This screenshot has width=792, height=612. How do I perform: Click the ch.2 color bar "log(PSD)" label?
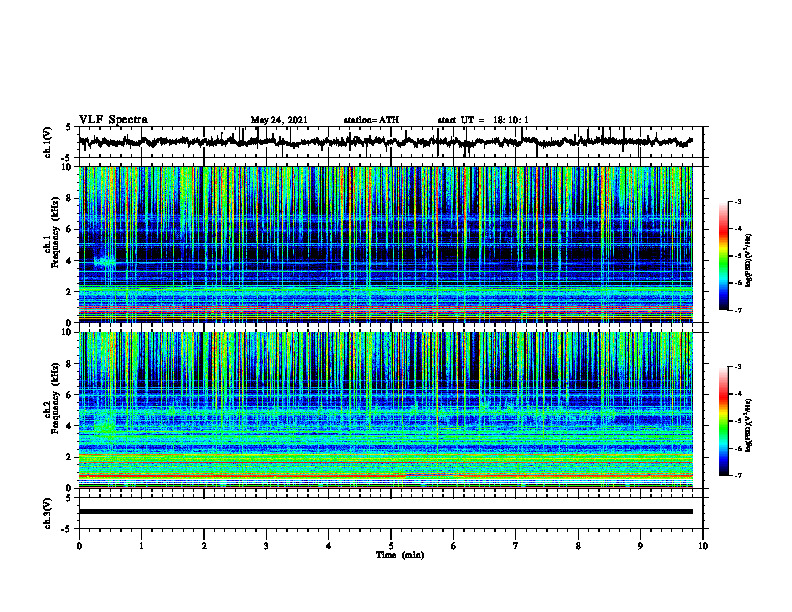[749, 425]
